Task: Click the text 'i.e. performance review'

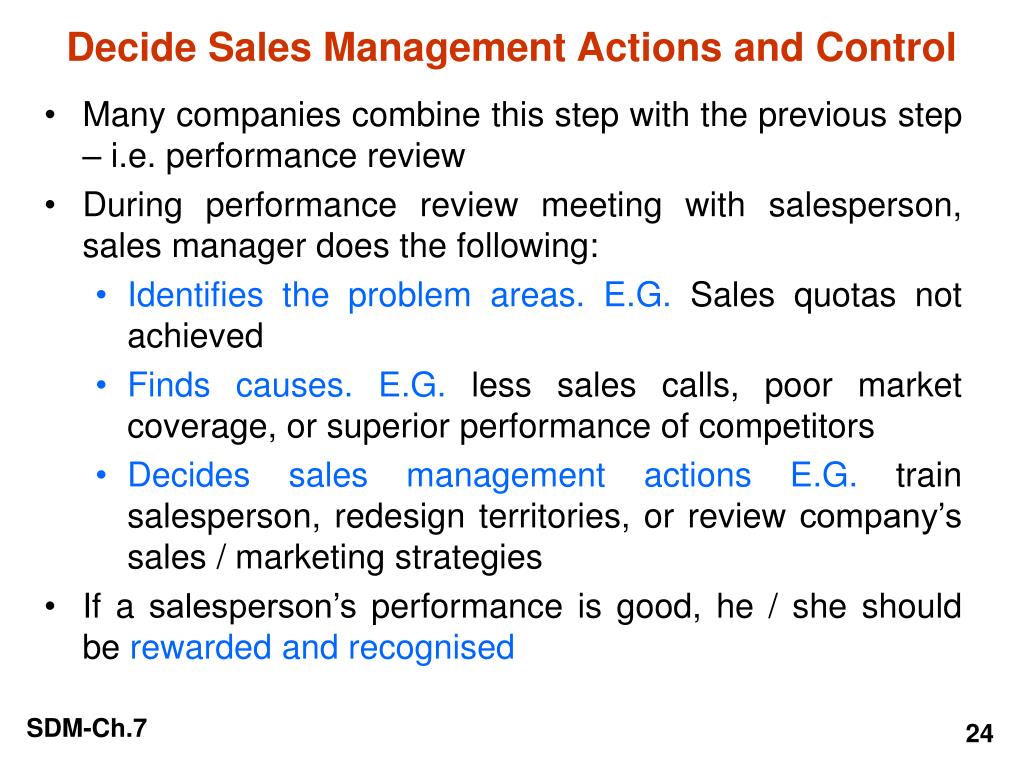Action: pos(288,157)
